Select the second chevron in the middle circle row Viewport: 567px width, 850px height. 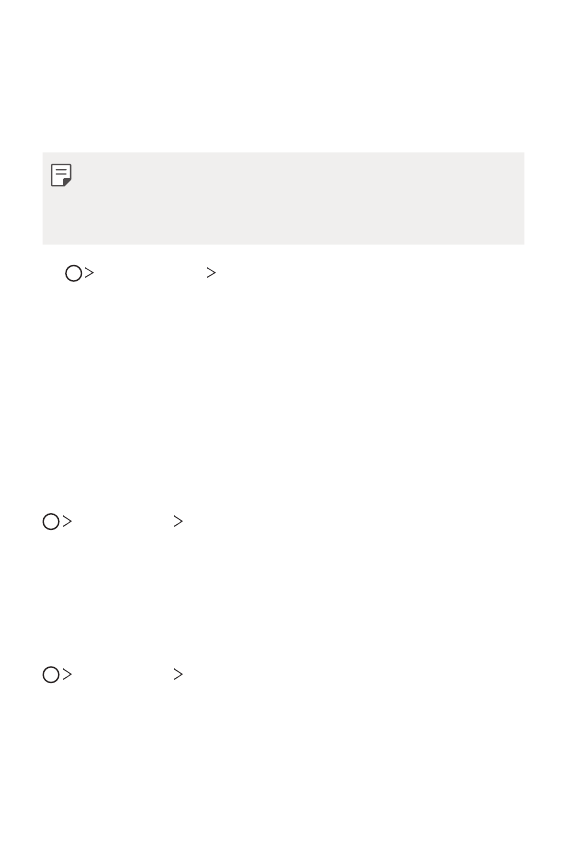pos(178,521)
